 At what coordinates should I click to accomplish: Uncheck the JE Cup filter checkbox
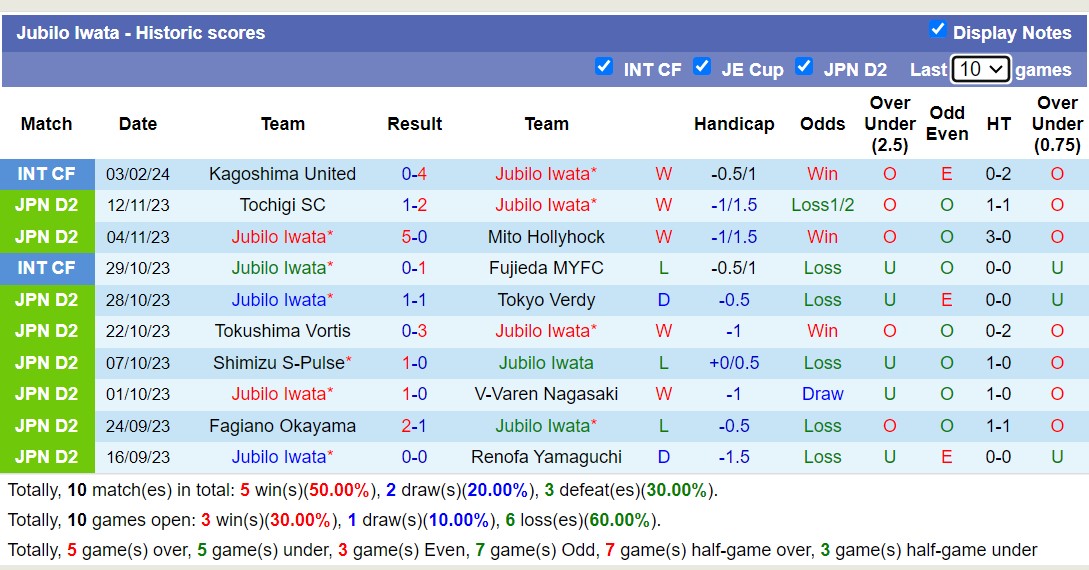(702, 66)
